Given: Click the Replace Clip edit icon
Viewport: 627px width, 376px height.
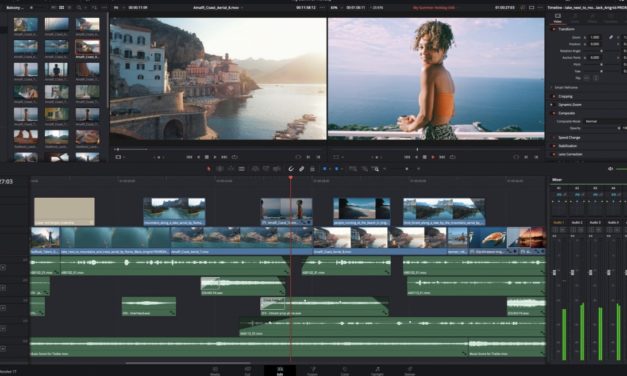Looking at the screenshot, I should point(277,169).
